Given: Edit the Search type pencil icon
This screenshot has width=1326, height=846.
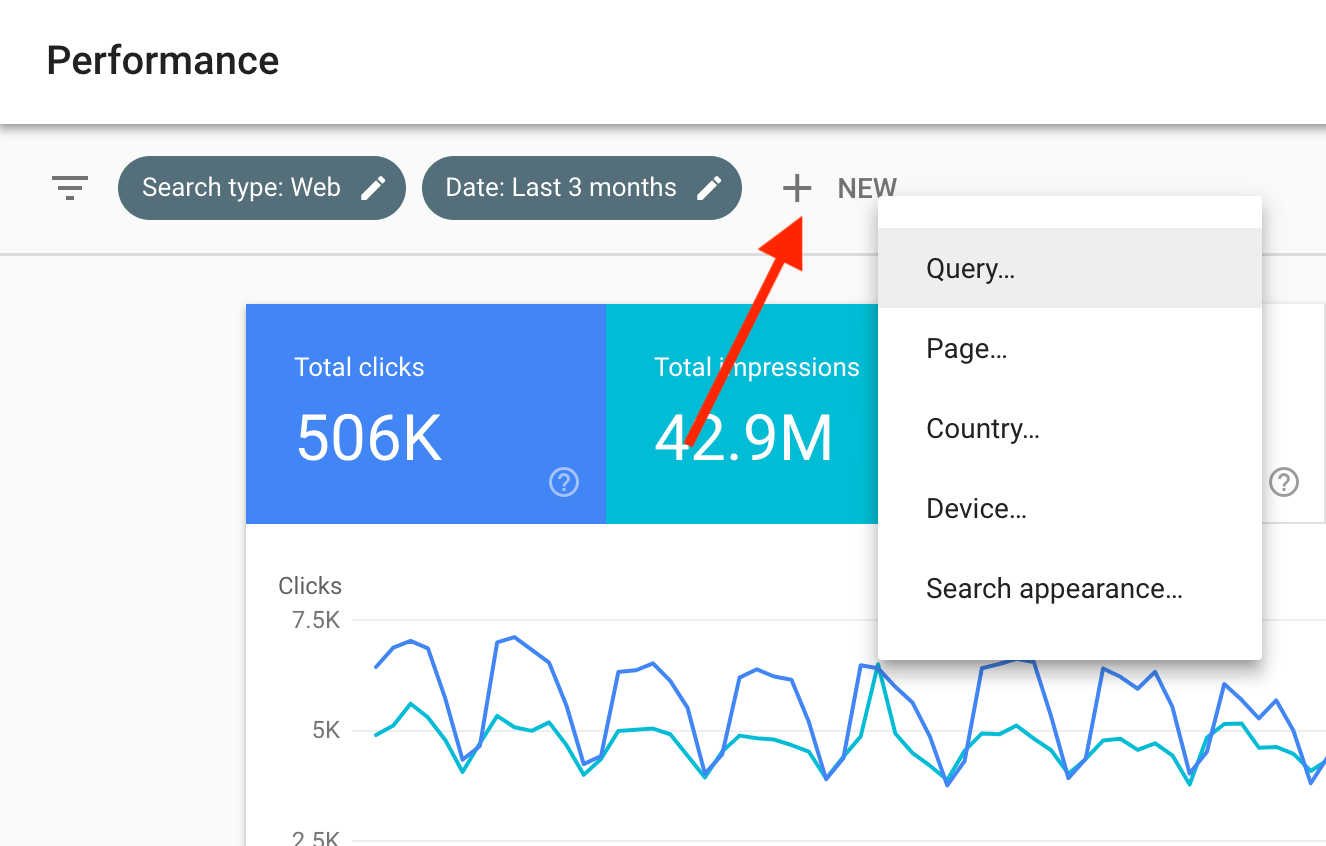Looking at the screenshot, I should tap(373, 188).
